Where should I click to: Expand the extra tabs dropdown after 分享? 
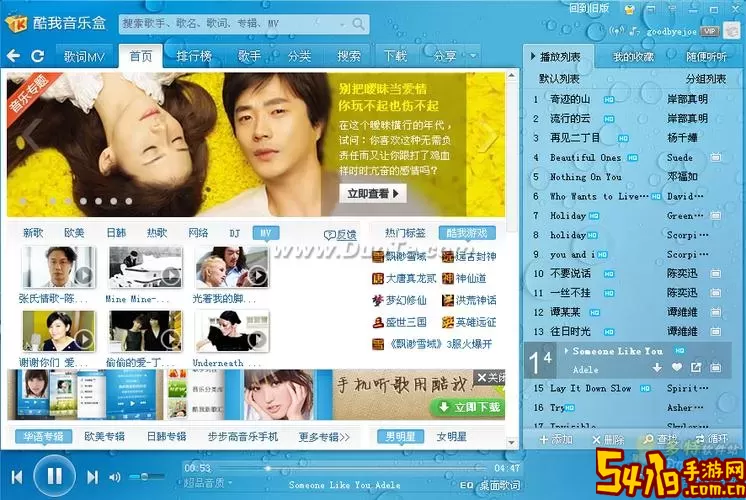473,56
